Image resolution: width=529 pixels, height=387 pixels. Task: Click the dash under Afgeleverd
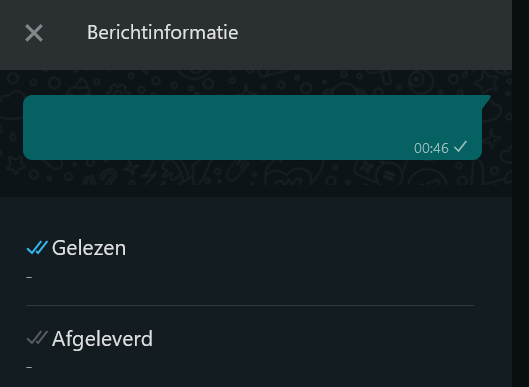[x=29, y=367]
